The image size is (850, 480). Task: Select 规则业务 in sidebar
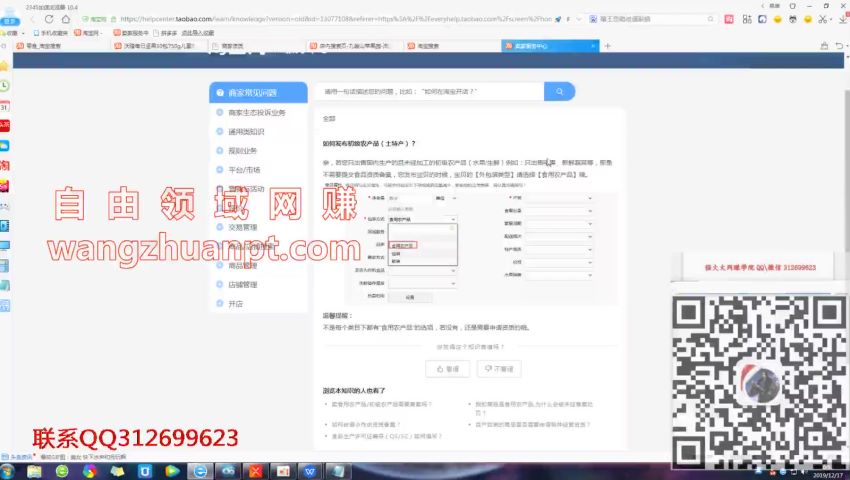click(x=242, y=151)
